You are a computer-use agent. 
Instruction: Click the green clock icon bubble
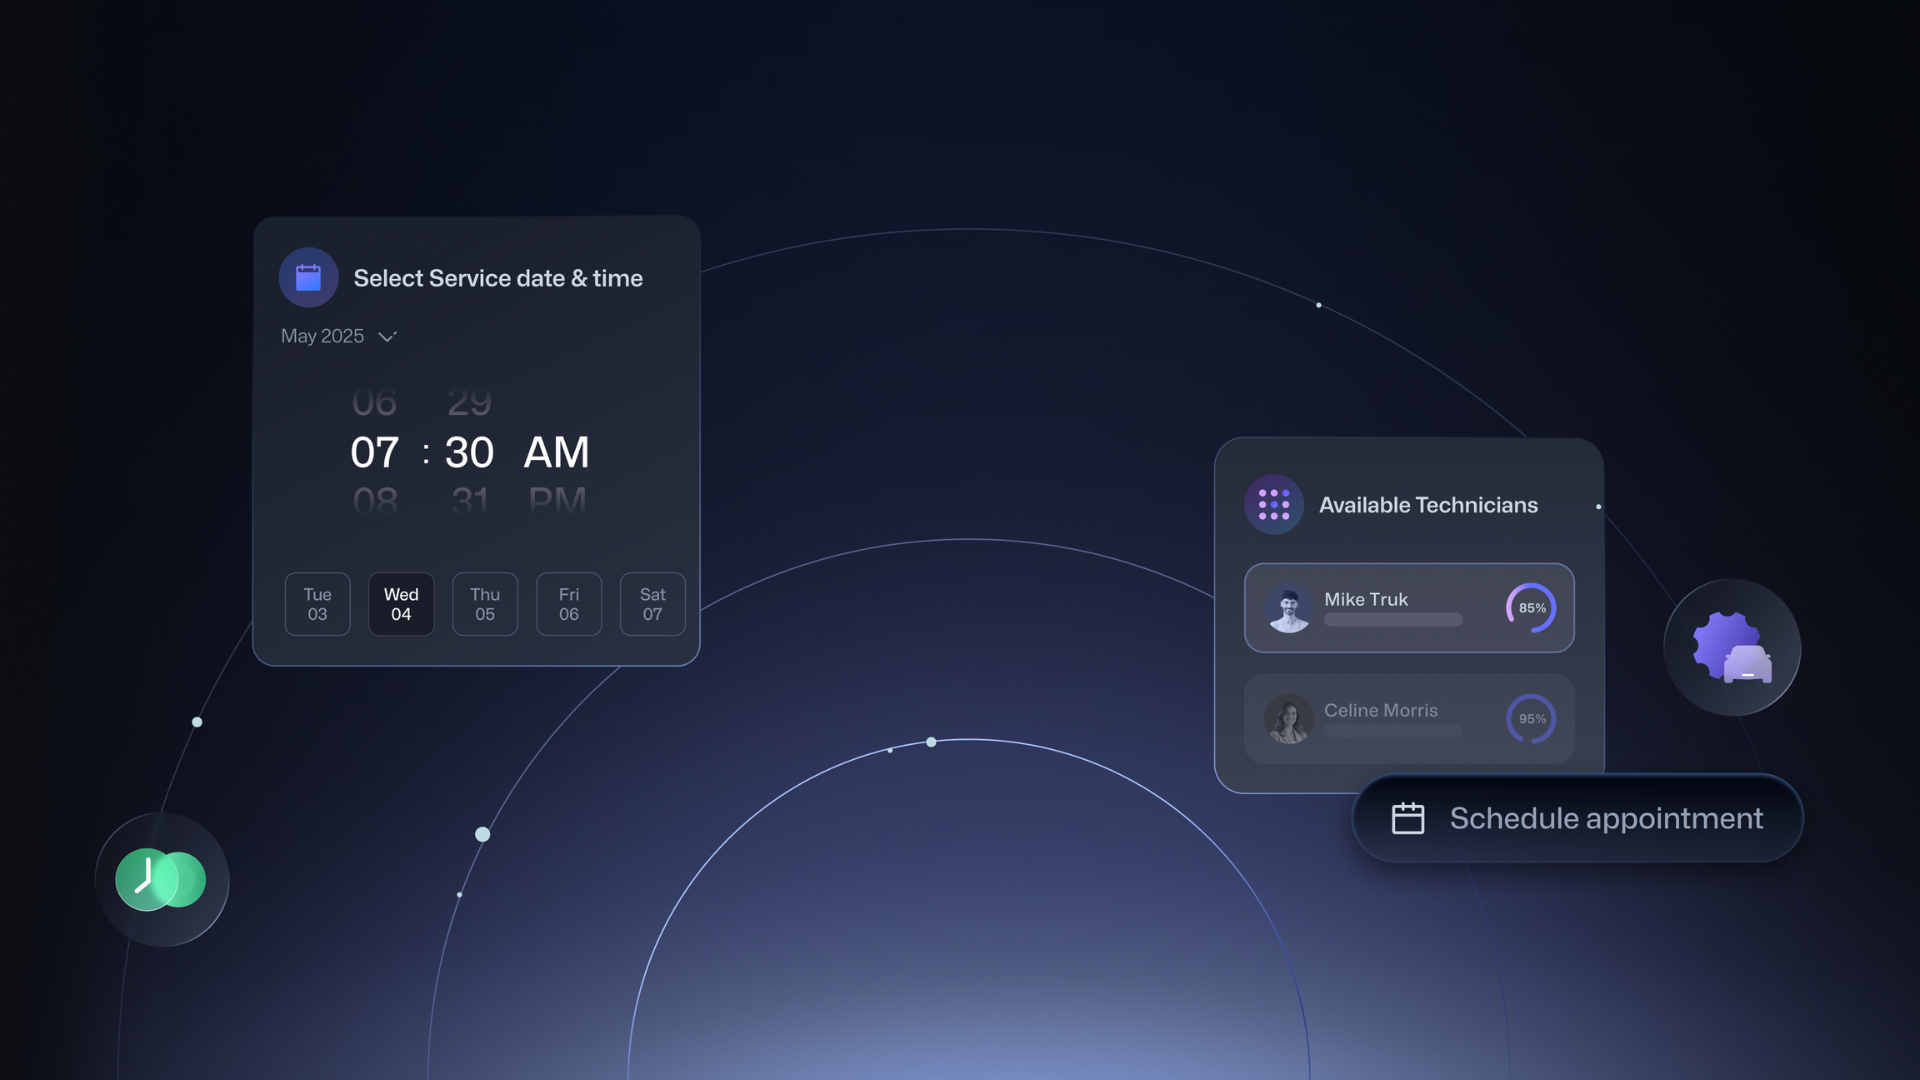click(162, 880)
